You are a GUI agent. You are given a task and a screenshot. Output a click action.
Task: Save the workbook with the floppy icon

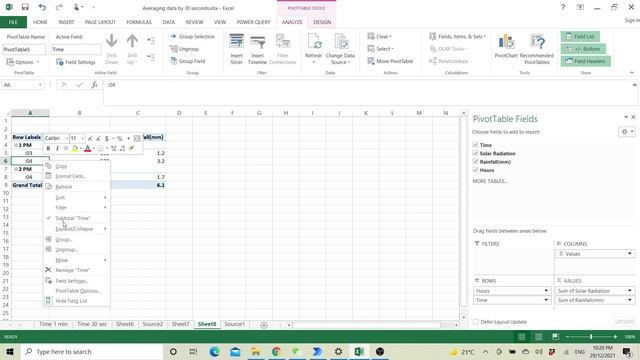coord(25,7)
